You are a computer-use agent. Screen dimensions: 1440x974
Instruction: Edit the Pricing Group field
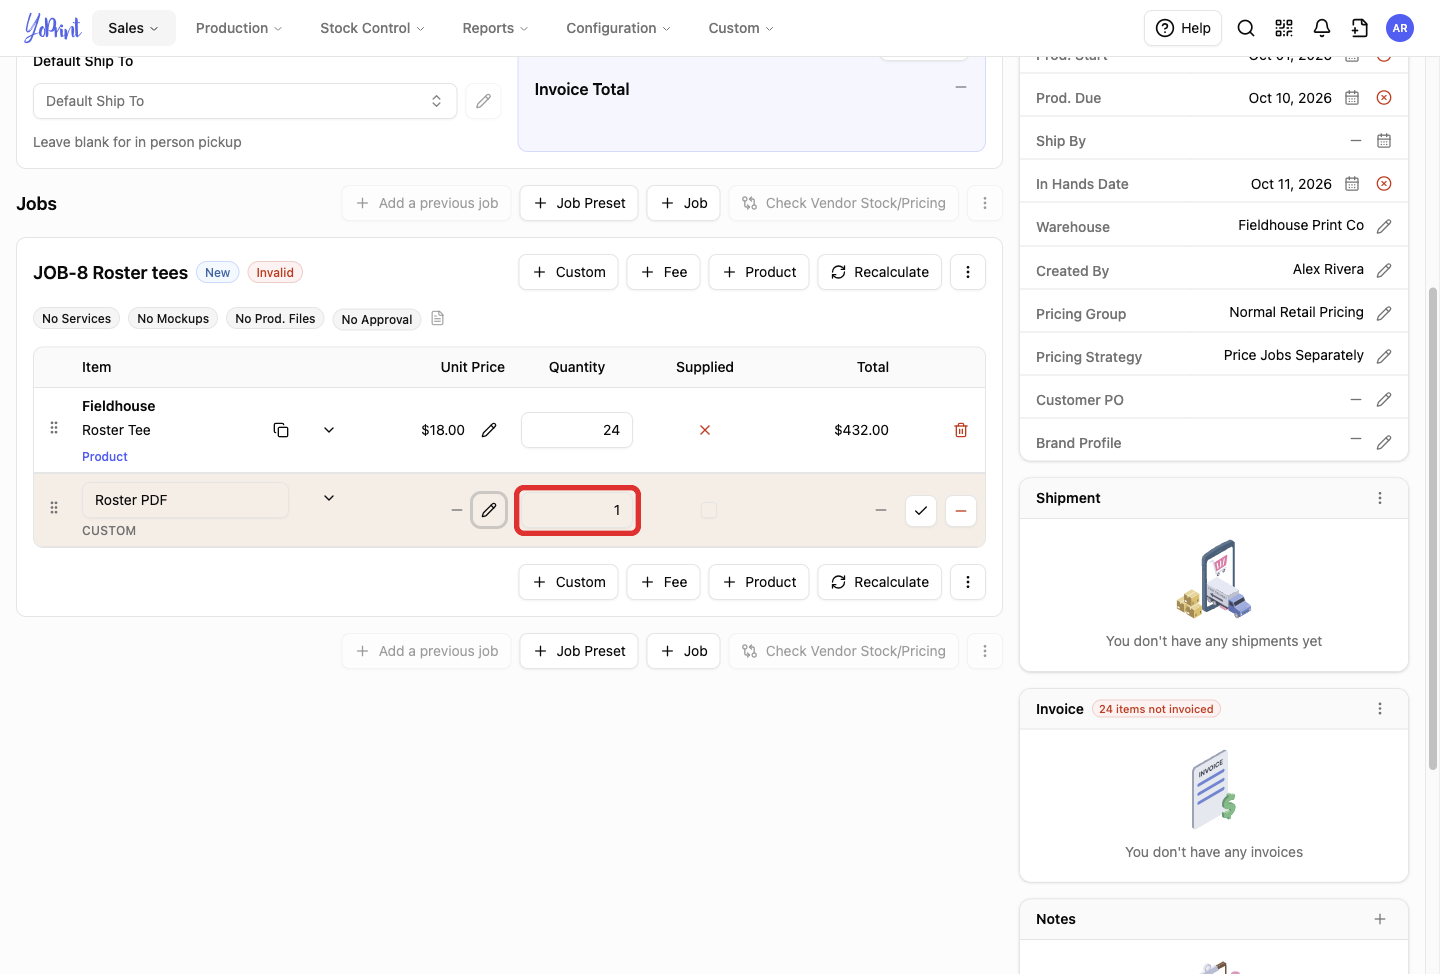pos(1384,314)
